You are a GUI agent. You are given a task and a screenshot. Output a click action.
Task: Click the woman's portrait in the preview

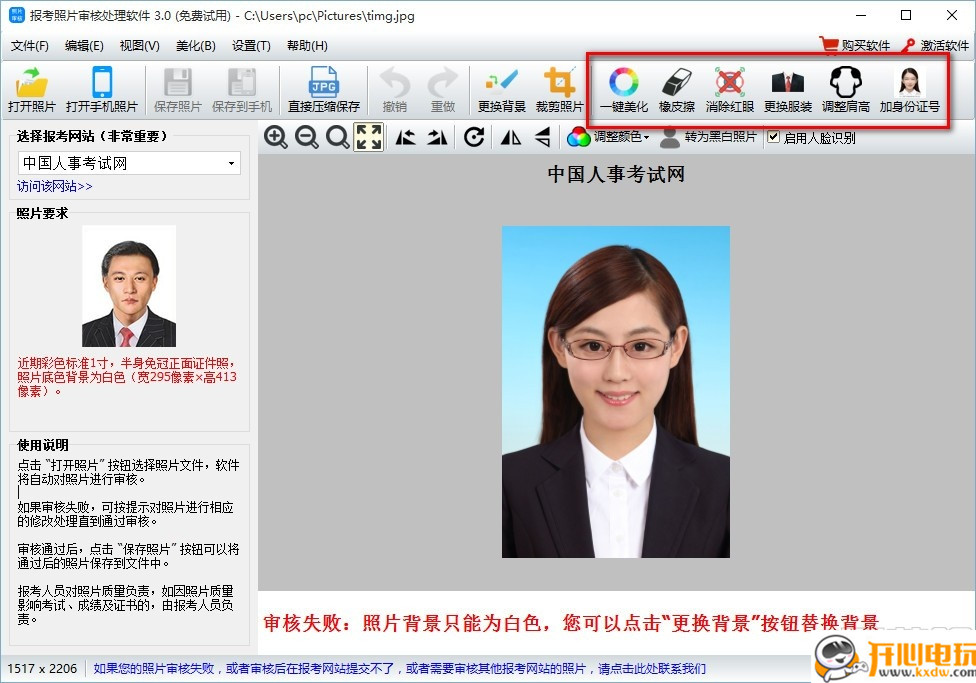[616, 392]
